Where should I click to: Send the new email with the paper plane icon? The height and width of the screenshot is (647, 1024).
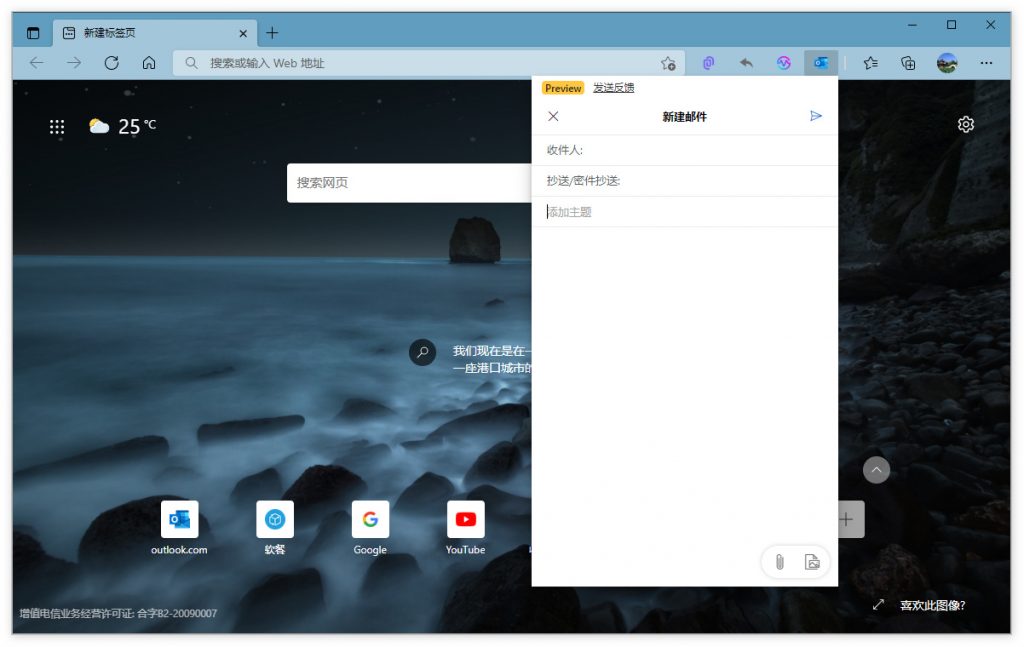pos(816,116)
